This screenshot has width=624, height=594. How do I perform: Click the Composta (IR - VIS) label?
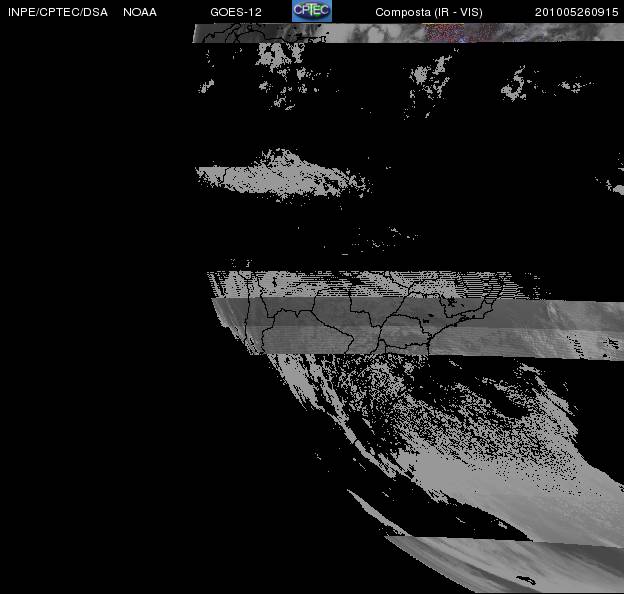(429, 12)
